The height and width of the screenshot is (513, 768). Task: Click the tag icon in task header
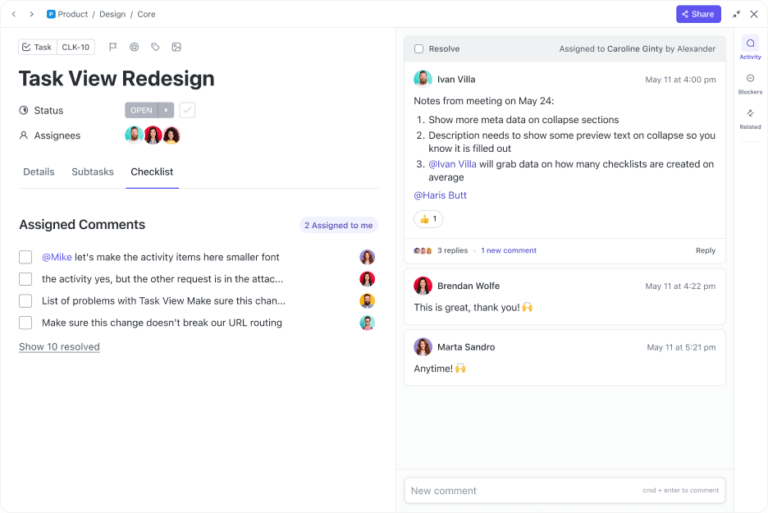[155, 47]
